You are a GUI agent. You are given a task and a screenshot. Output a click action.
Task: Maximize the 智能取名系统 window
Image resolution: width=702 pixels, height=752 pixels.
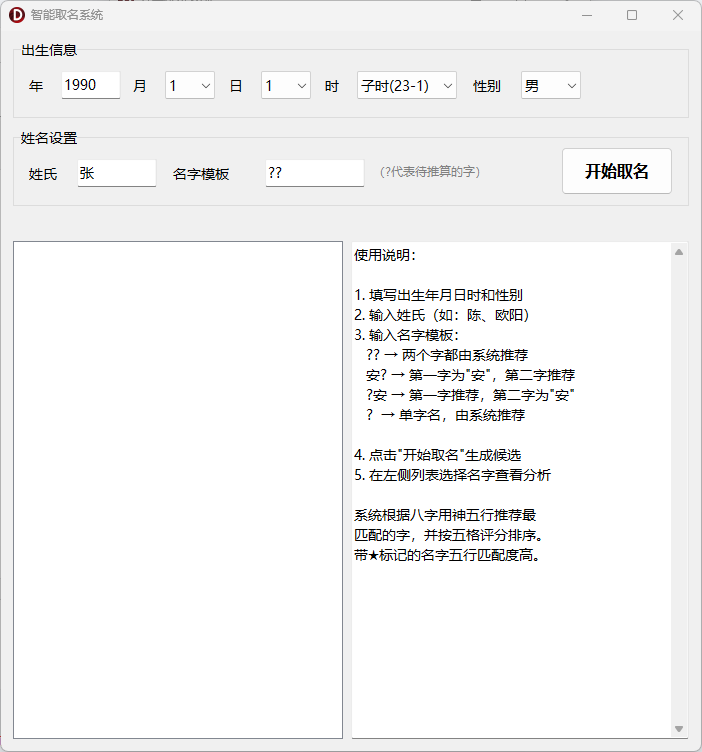pyautogui.click(x=632, y=15)
